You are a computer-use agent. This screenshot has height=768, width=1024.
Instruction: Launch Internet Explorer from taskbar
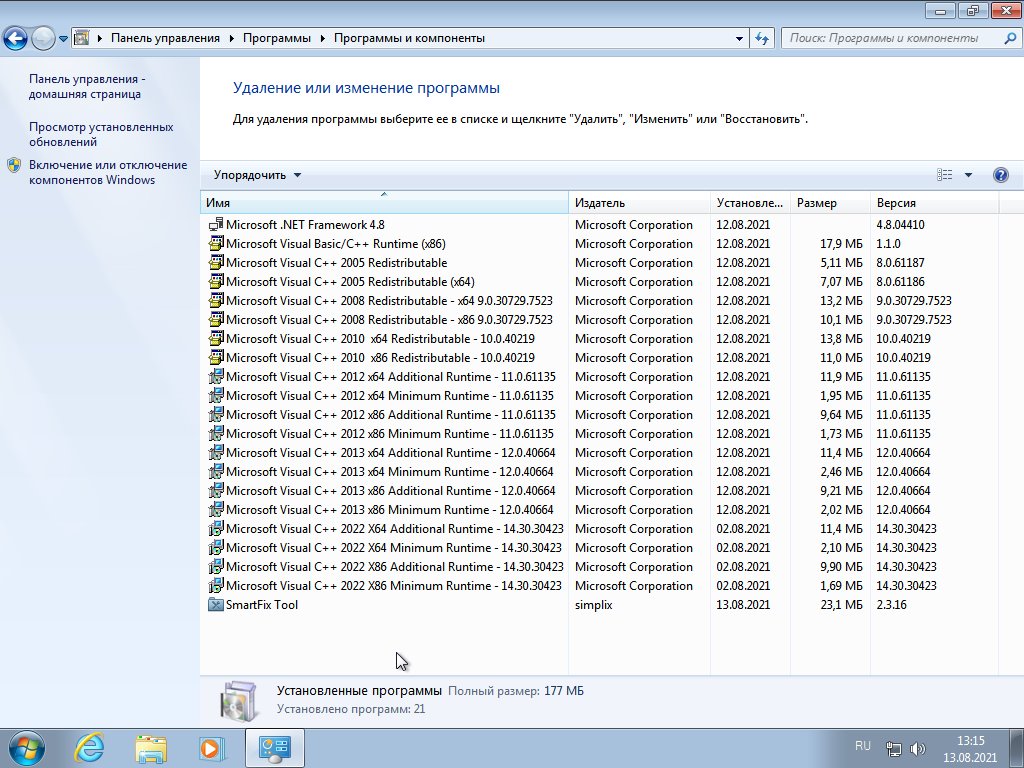pos(89,748)
